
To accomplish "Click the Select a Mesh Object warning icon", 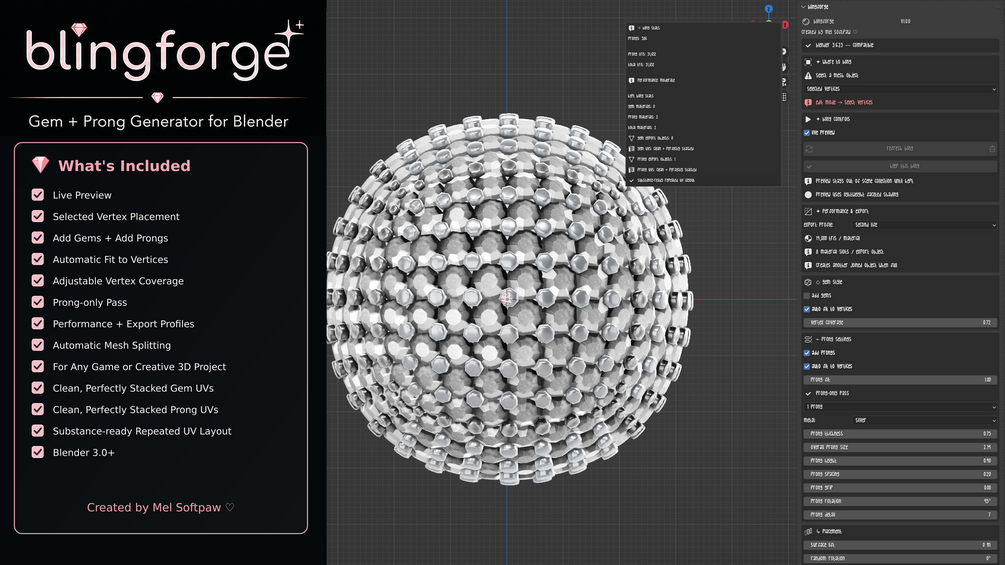I will (808, 76).
